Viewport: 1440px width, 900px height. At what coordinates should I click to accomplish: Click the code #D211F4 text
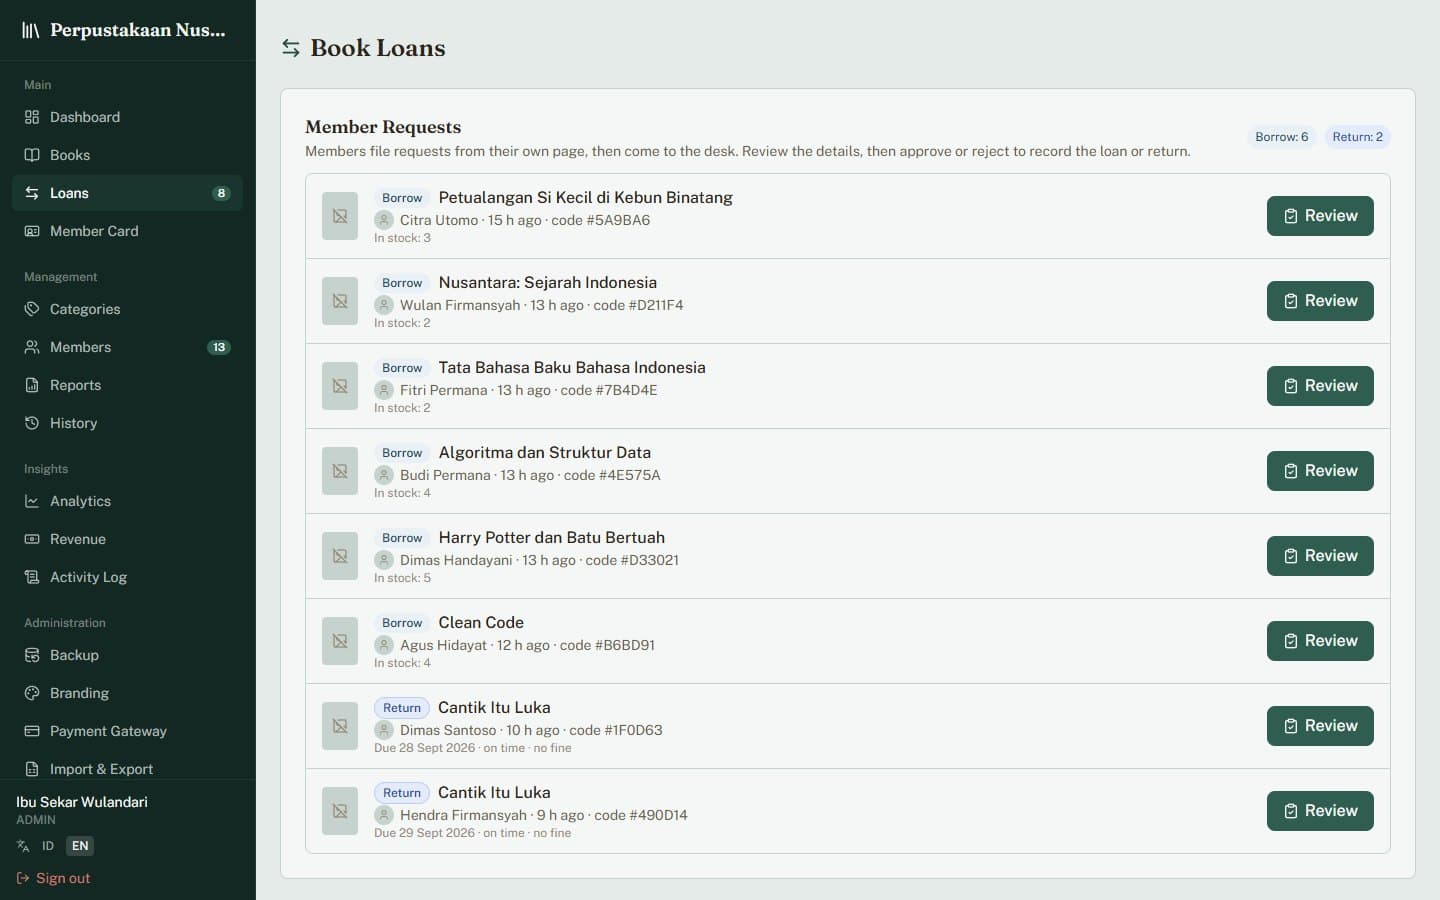pyautogui.click(x=638, y=305)
